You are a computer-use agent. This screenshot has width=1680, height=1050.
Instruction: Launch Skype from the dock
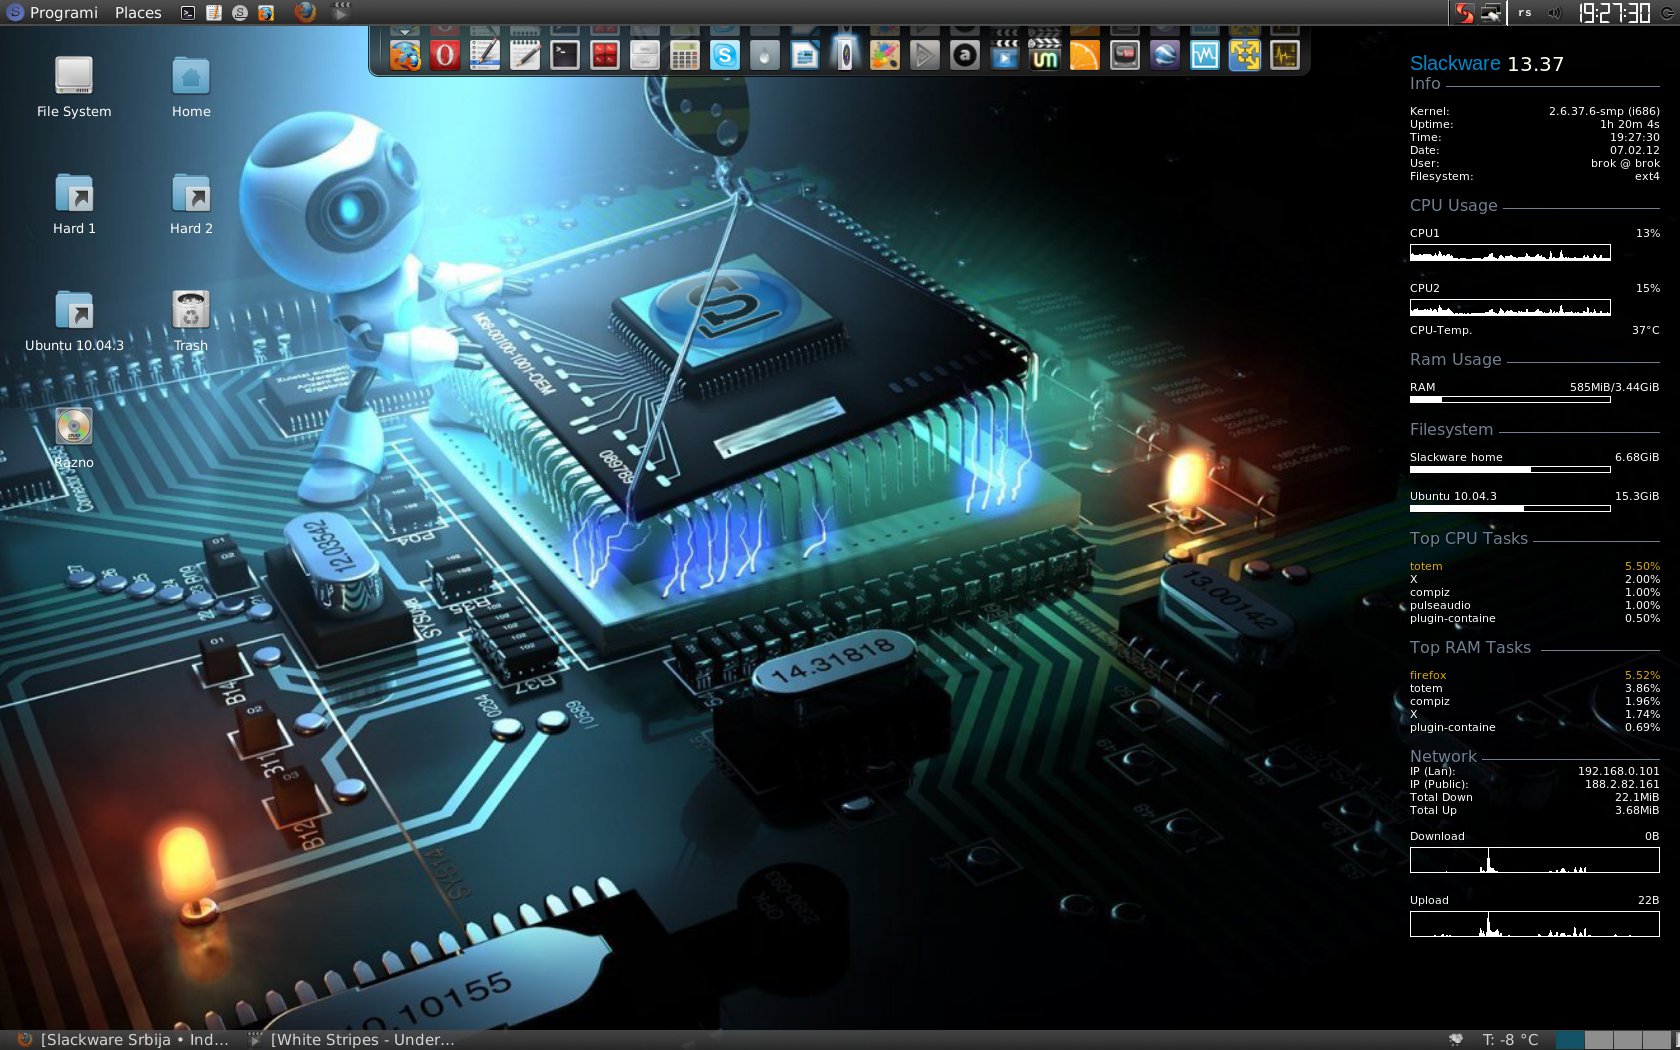pyautogui.click(x=724, y=56)
